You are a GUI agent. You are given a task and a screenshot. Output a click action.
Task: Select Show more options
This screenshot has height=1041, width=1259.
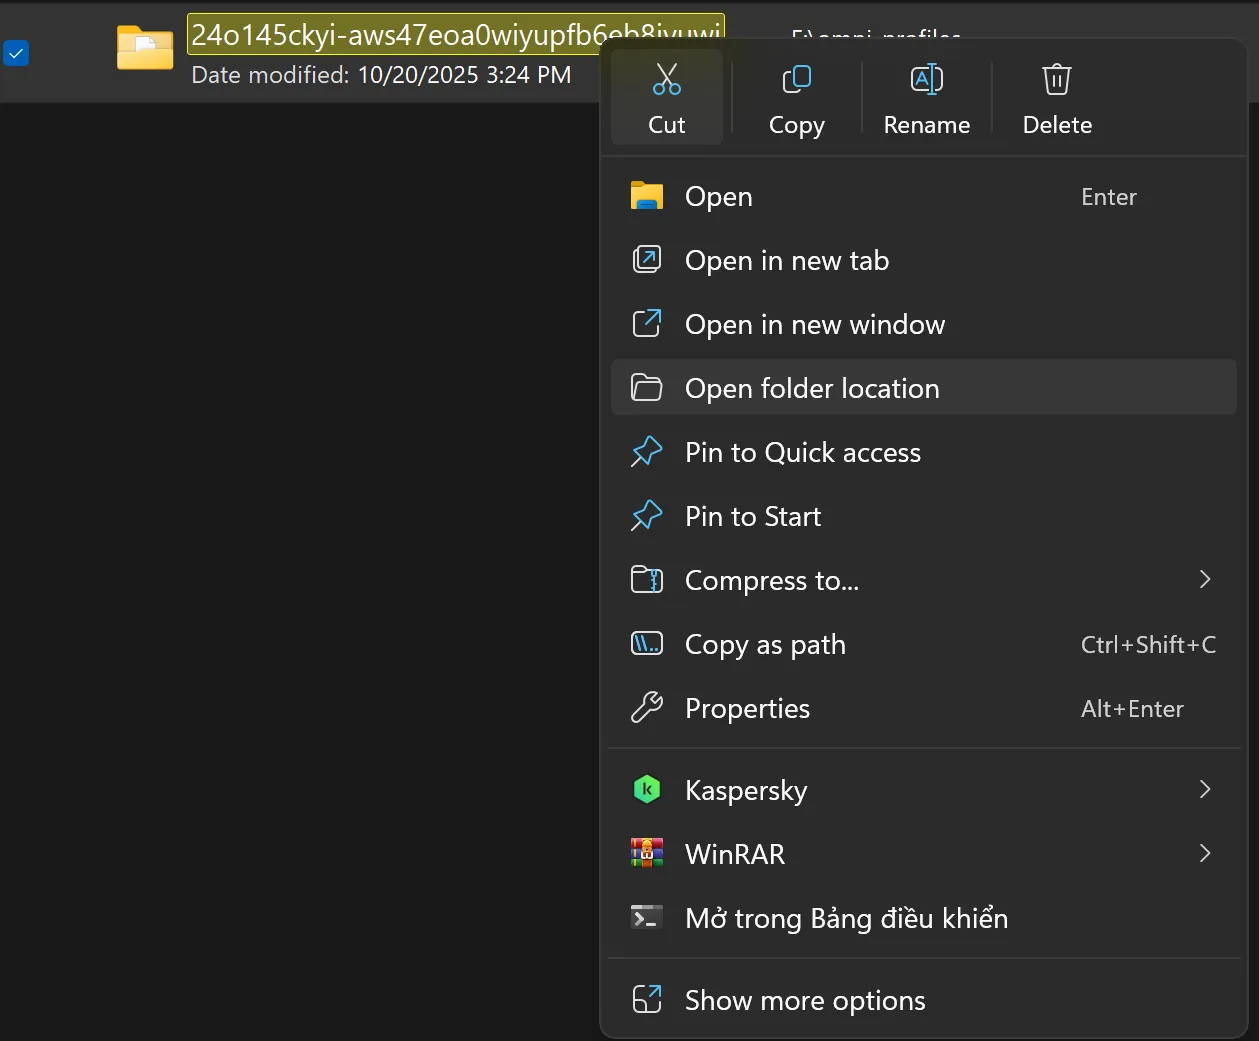pyautogui.click(x=804, y=1000)
